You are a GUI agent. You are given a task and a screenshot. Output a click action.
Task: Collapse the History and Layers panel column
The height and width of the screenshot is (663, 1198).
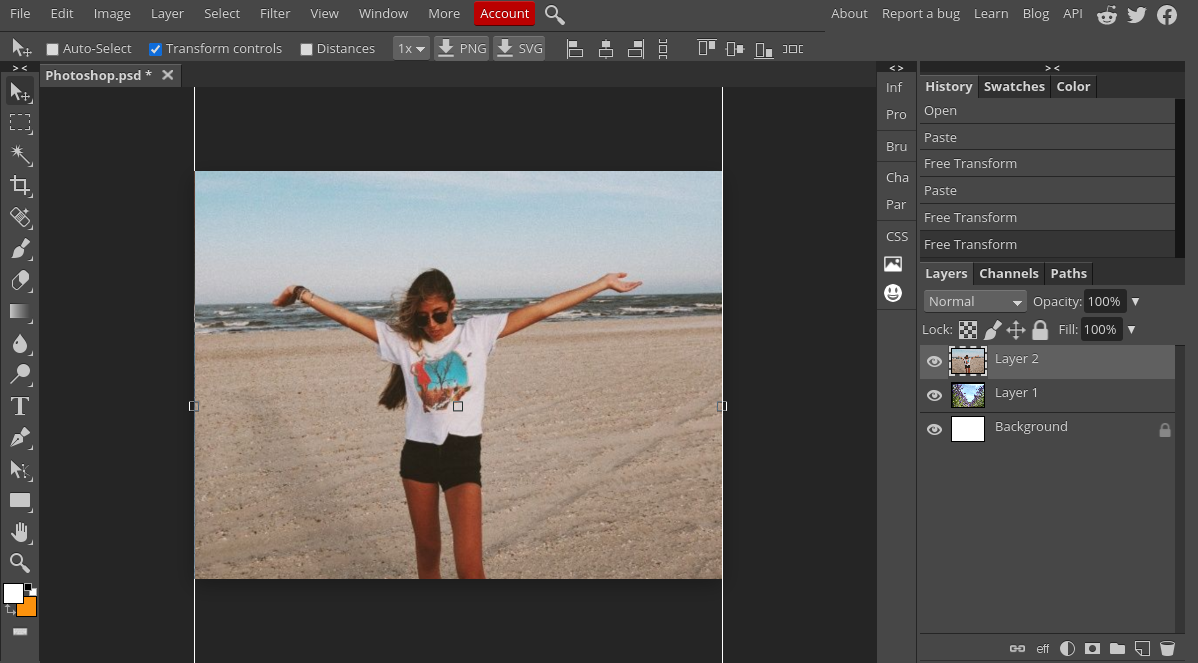coord(1052,68)
